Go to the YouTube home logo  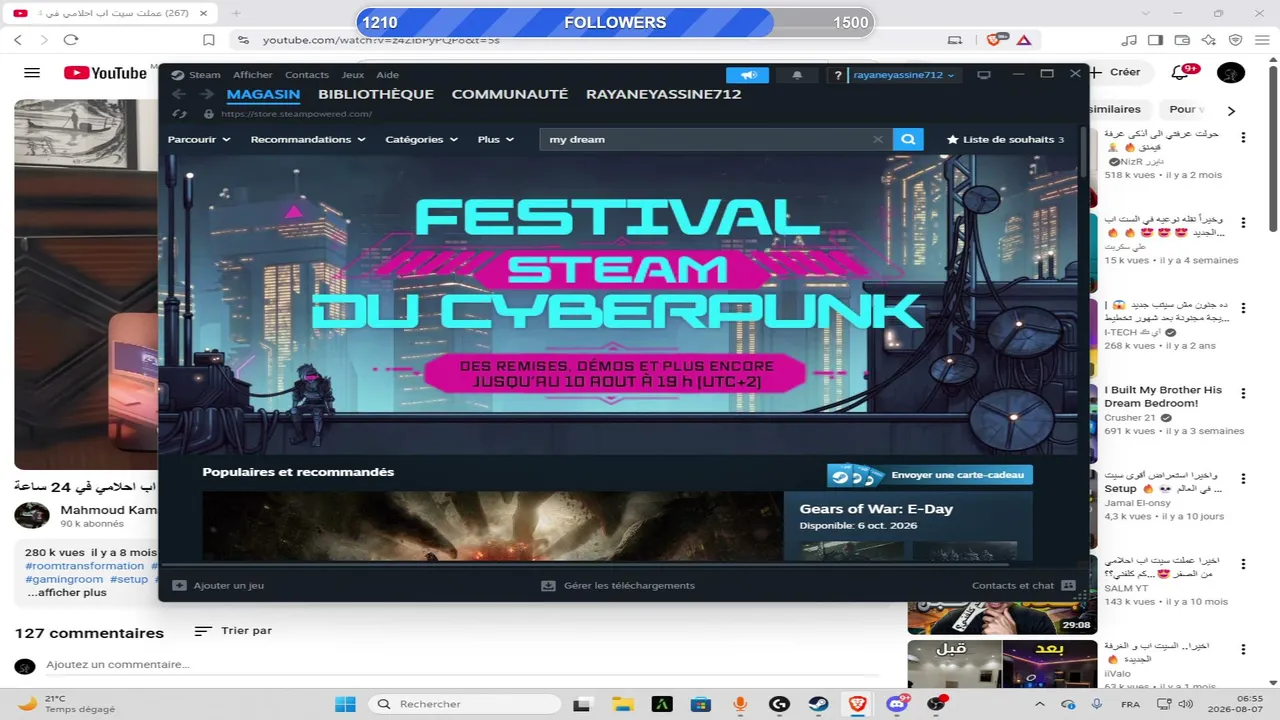point(105,73)
